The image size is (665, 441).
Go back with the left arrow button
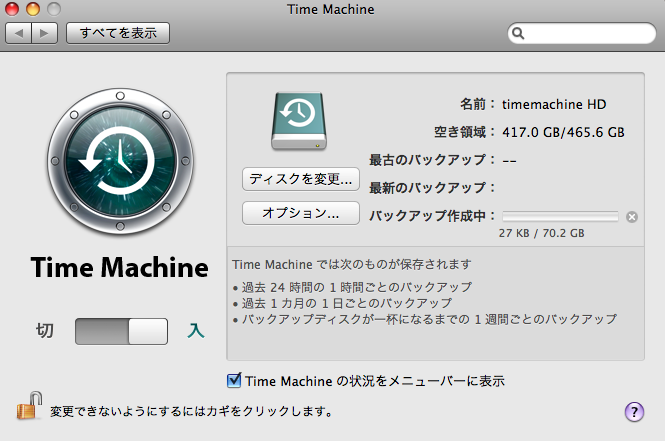coord(20,33)
